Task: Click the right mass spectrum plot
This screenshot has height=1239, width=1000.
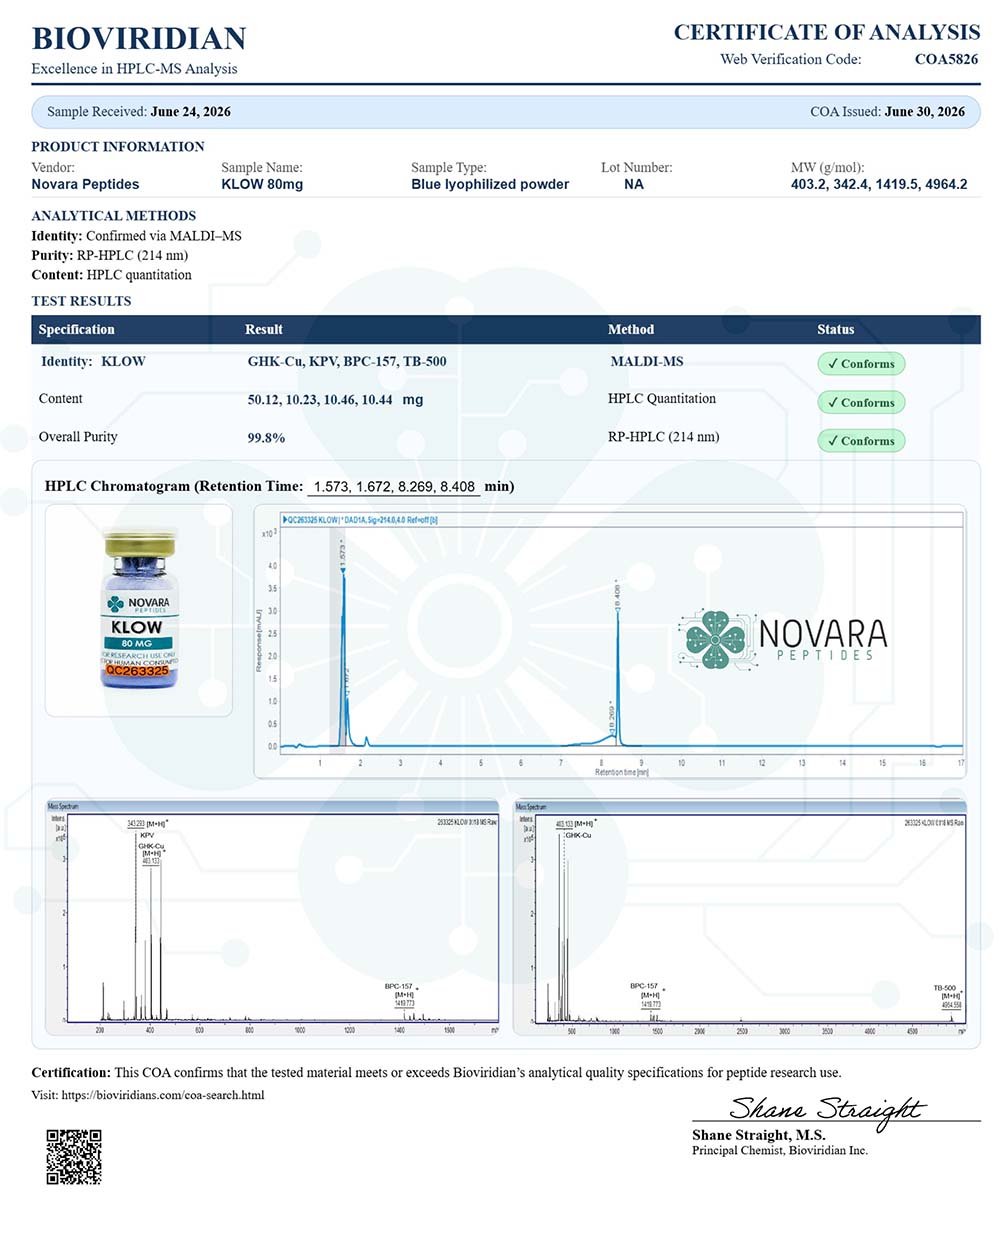Action: [740, 917]
